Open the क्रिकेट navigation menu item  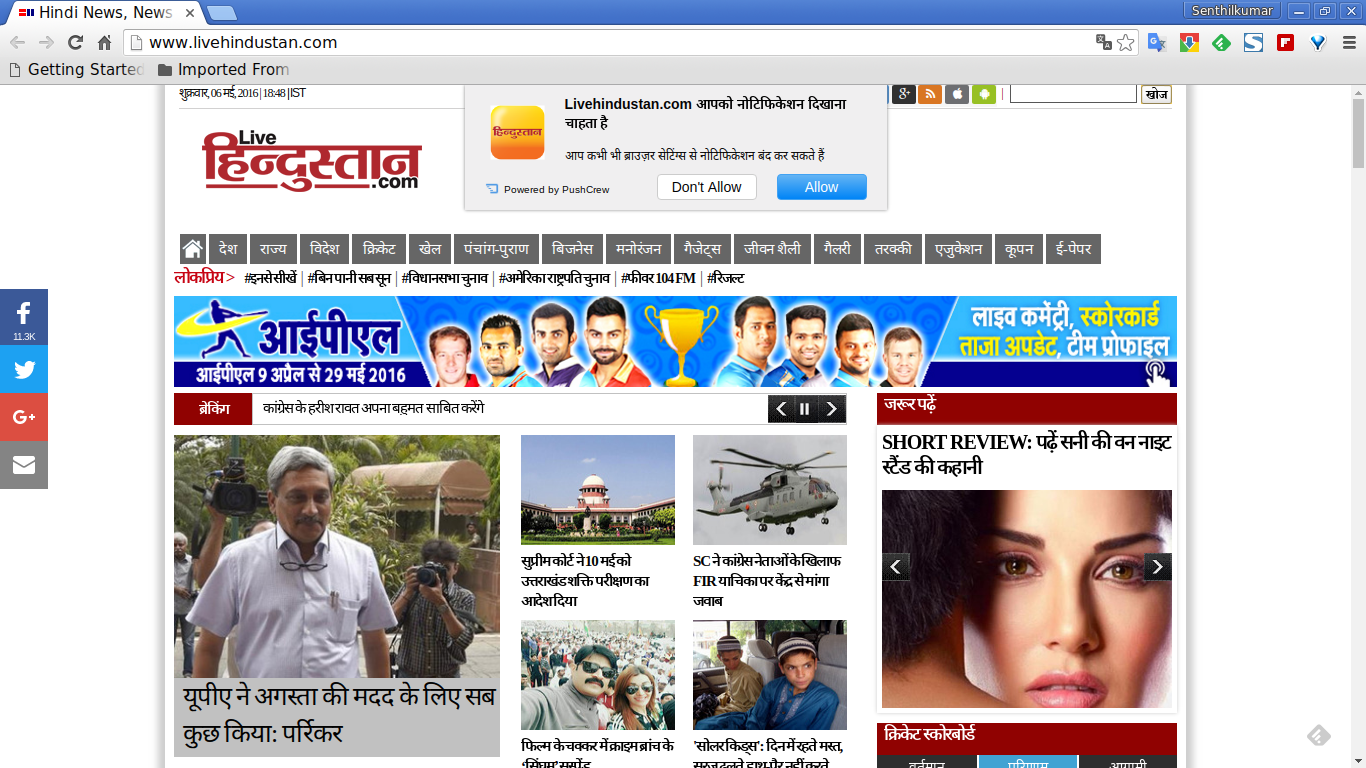[x=380, y=249]
